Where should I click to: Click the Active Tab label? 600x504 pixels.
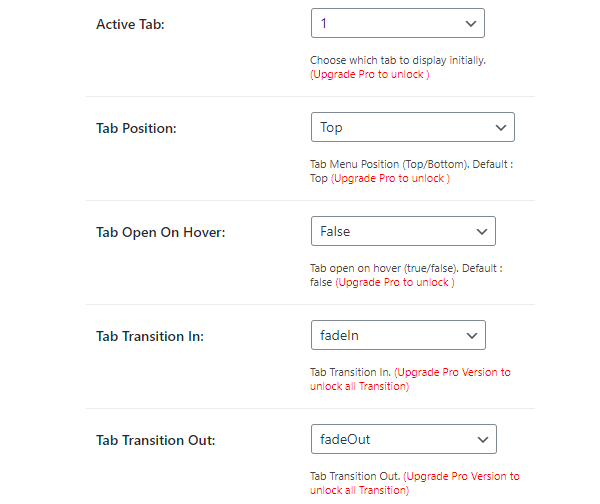coord(130,24)
